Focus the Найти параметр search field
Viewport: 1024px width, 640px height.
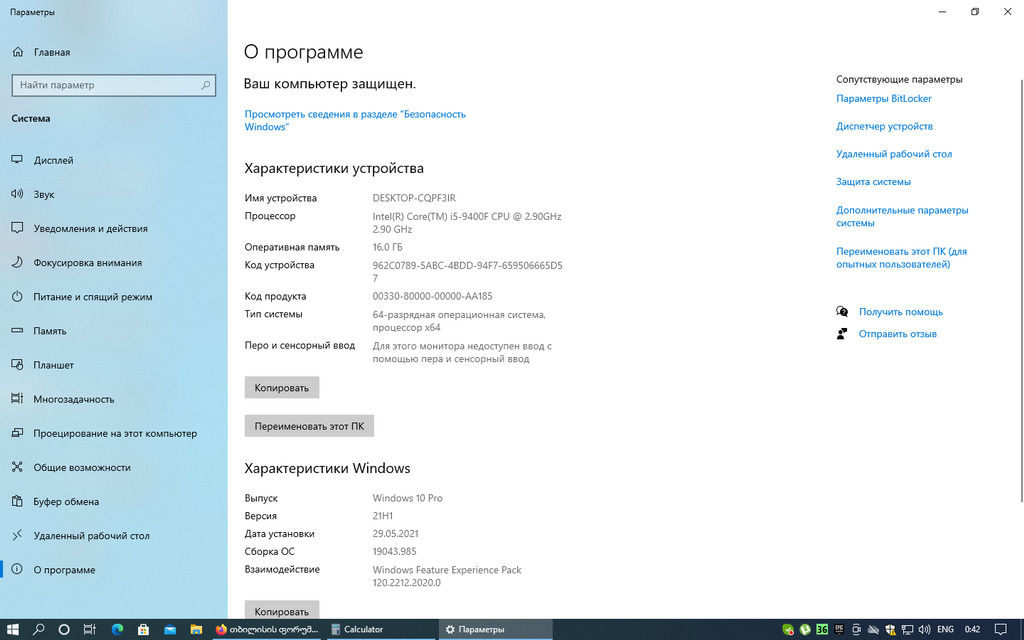(x=114, y=85)
